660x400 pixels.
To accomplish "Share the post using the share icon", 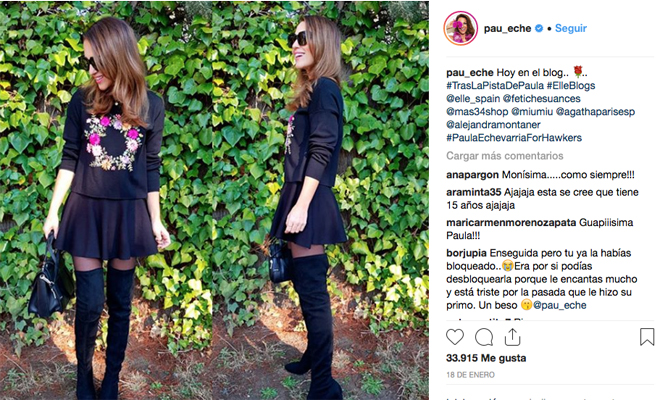I will (512, 337).
